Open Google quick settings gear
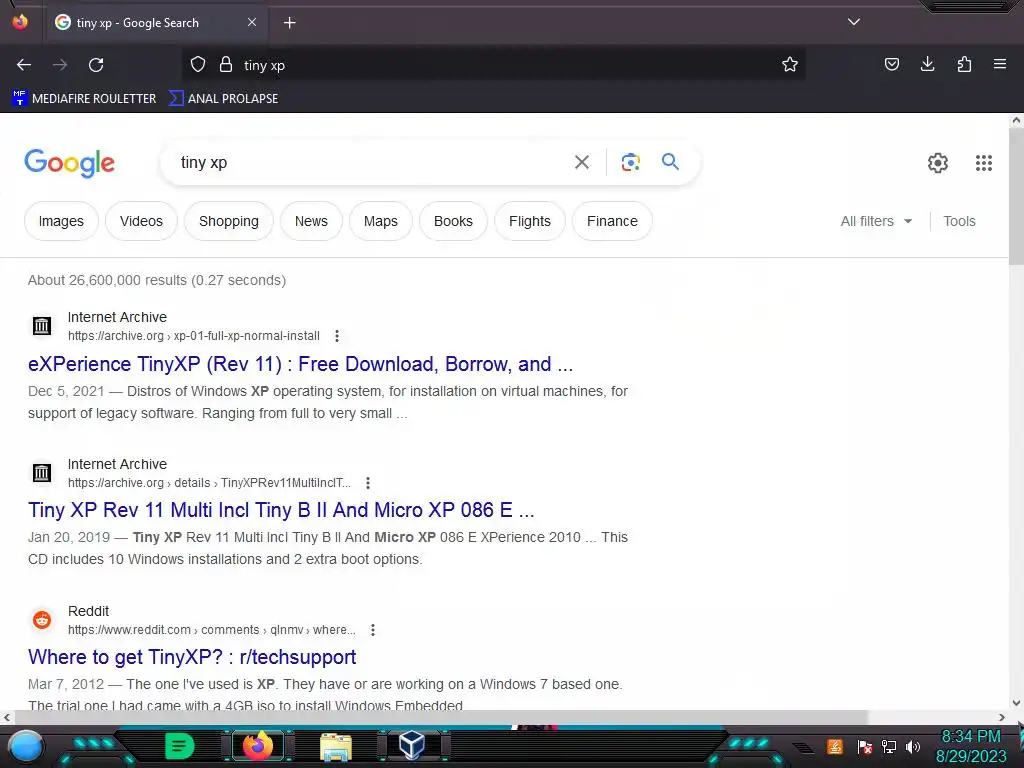Image resolution: width=1024 pixels, height=768 pixels. 938,163
